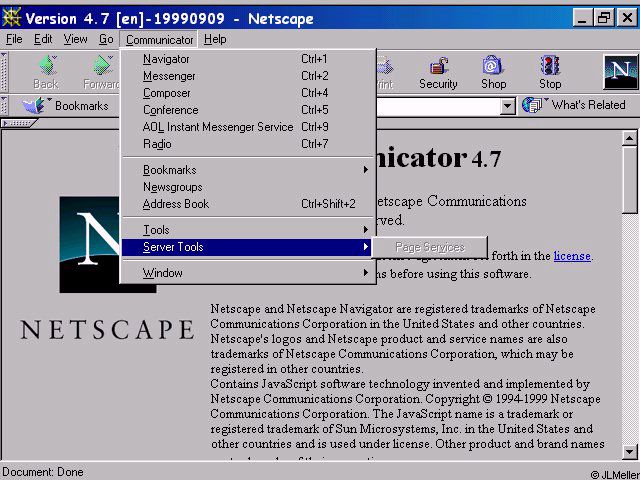Click the What's Related icon

pyautogui.click(x=532, y=105)
